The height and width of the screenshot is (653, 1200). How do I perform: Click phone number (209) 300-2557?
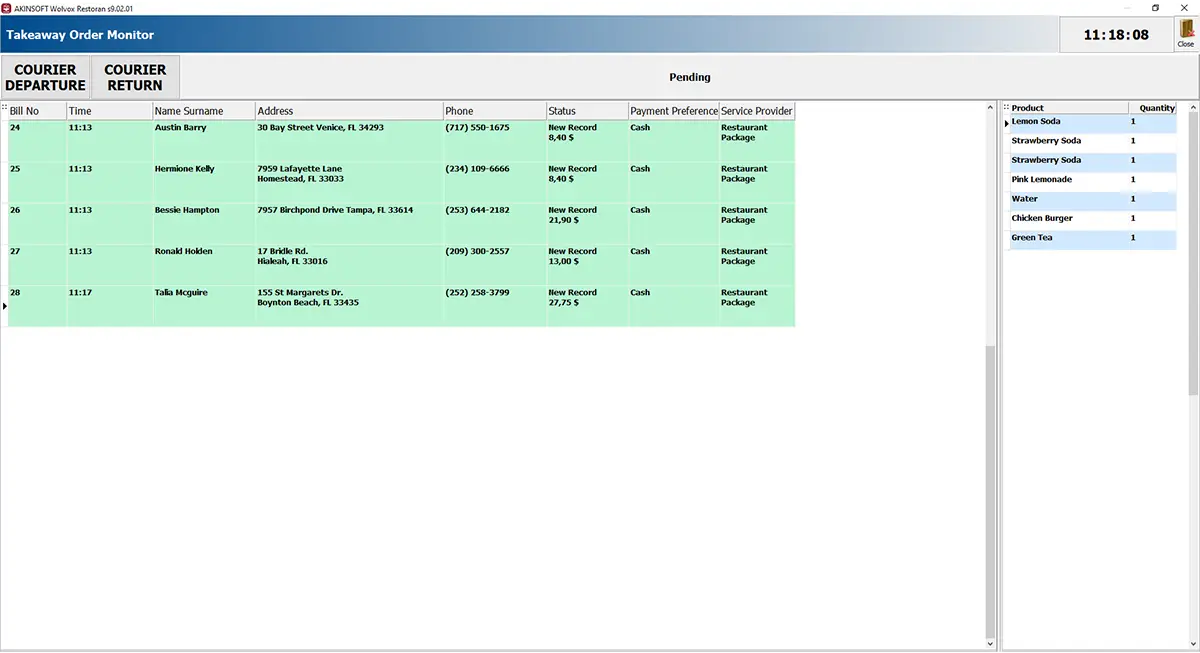pyautogui.click(x=477, y=251)
